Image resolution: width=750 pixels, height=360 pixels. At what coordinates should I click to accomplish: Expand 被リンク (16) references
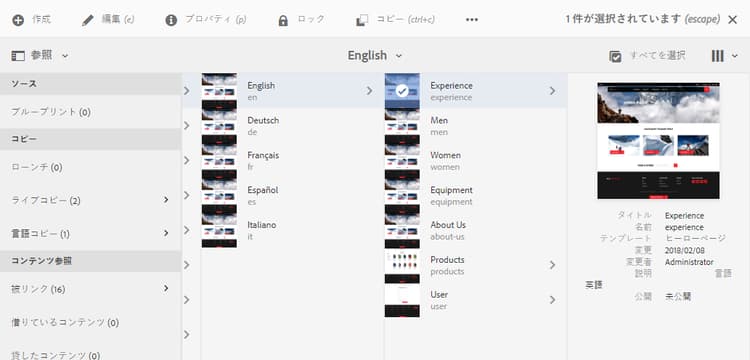[x=166, y=288]
